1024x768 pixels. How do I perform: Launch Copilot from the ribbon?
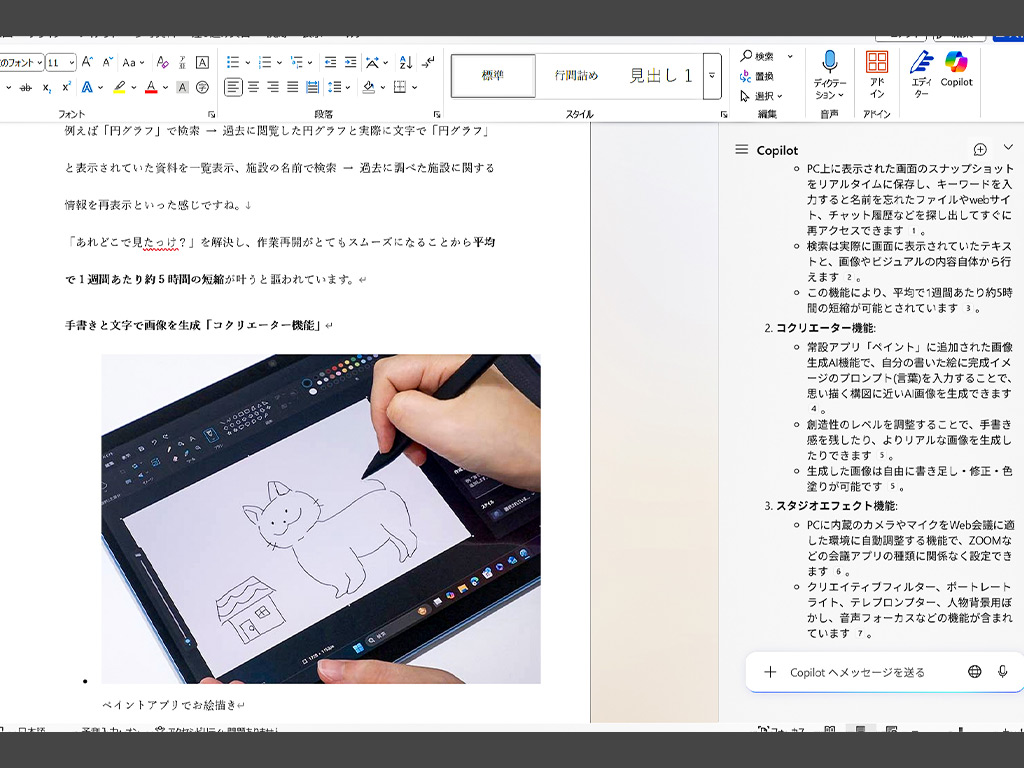point(956,69)
